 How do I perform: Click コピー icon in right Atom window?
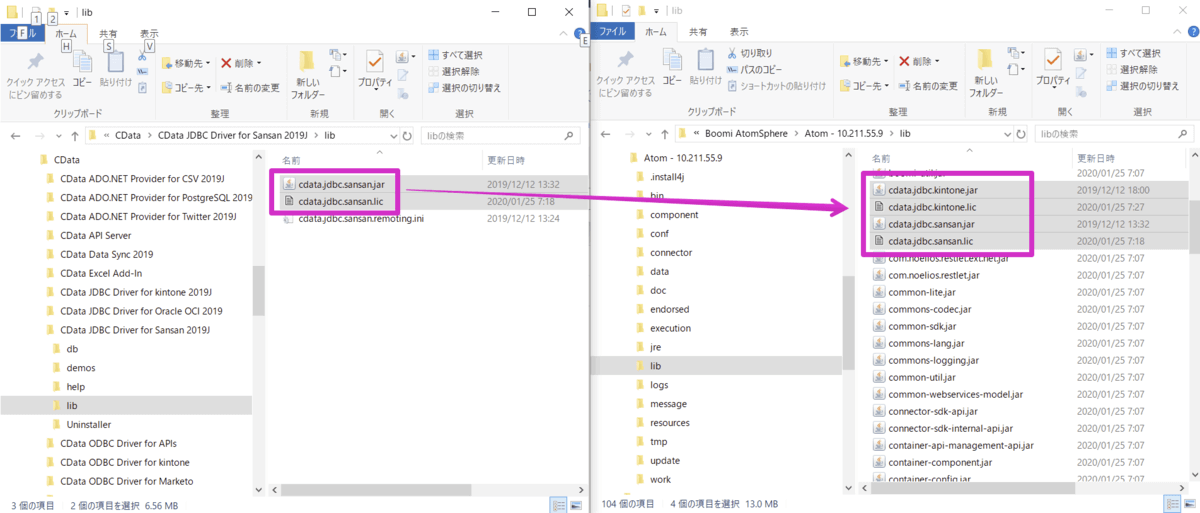click(x=670, y=61)
